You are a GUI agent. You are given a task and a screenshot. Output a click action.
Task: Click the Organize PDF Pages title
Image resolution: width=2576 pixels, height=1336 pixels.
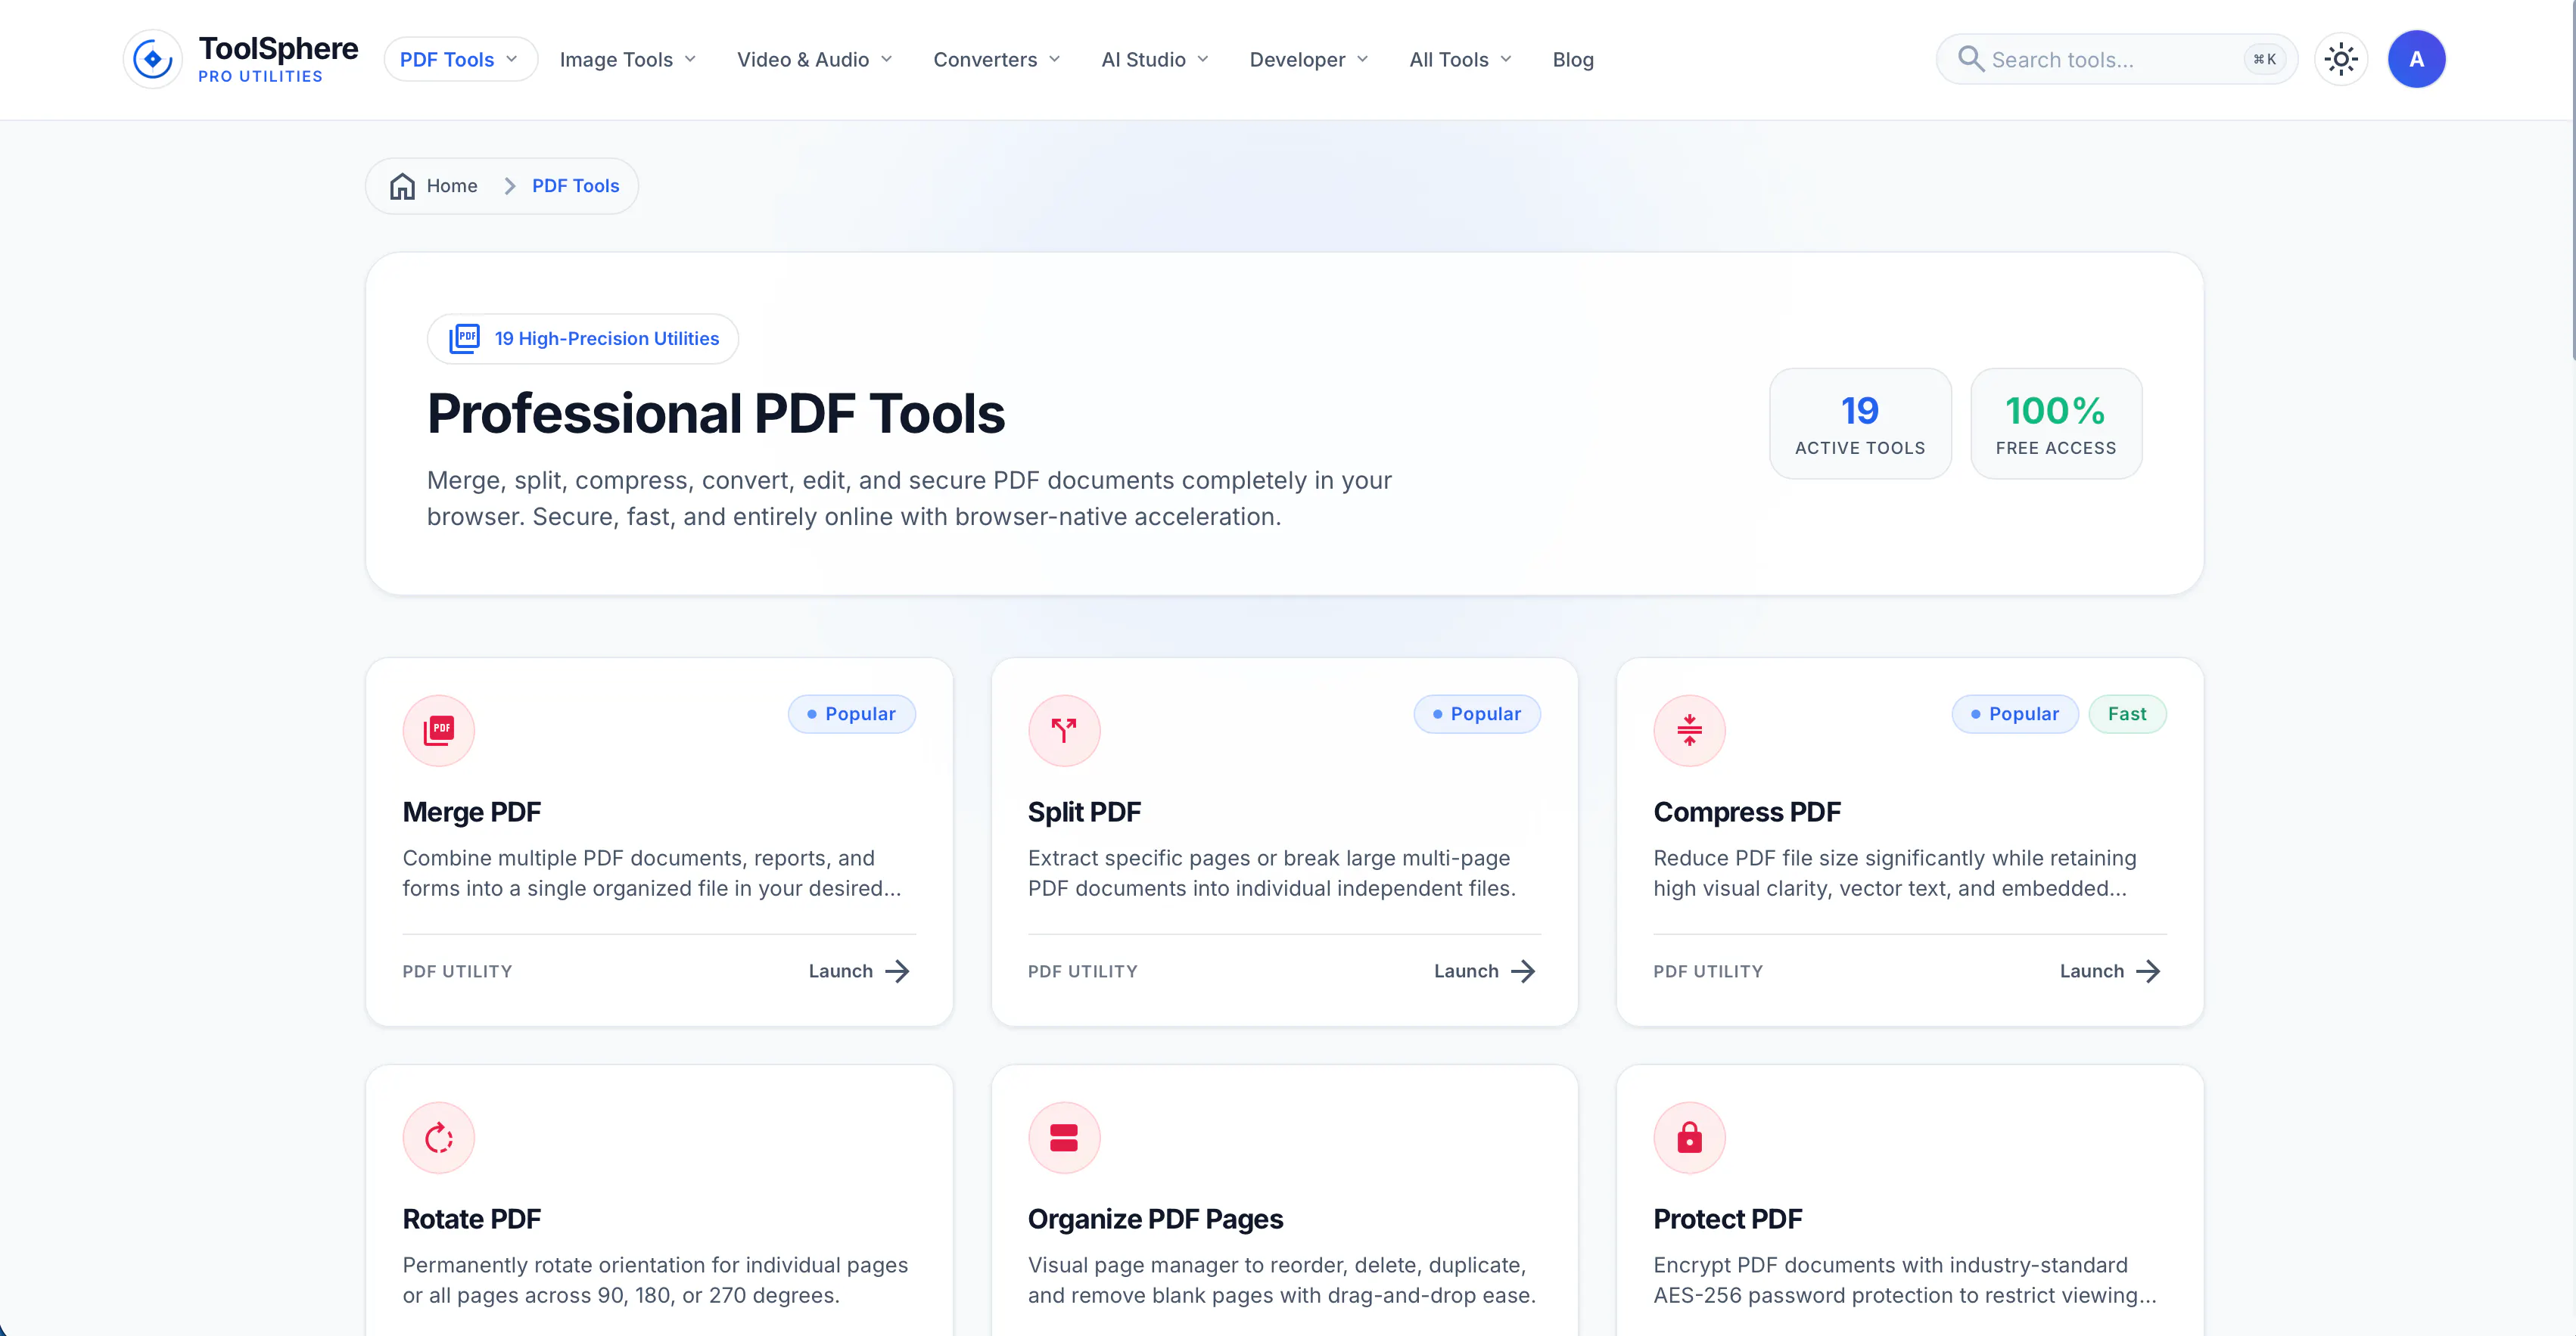[x=1155, y=1219]
